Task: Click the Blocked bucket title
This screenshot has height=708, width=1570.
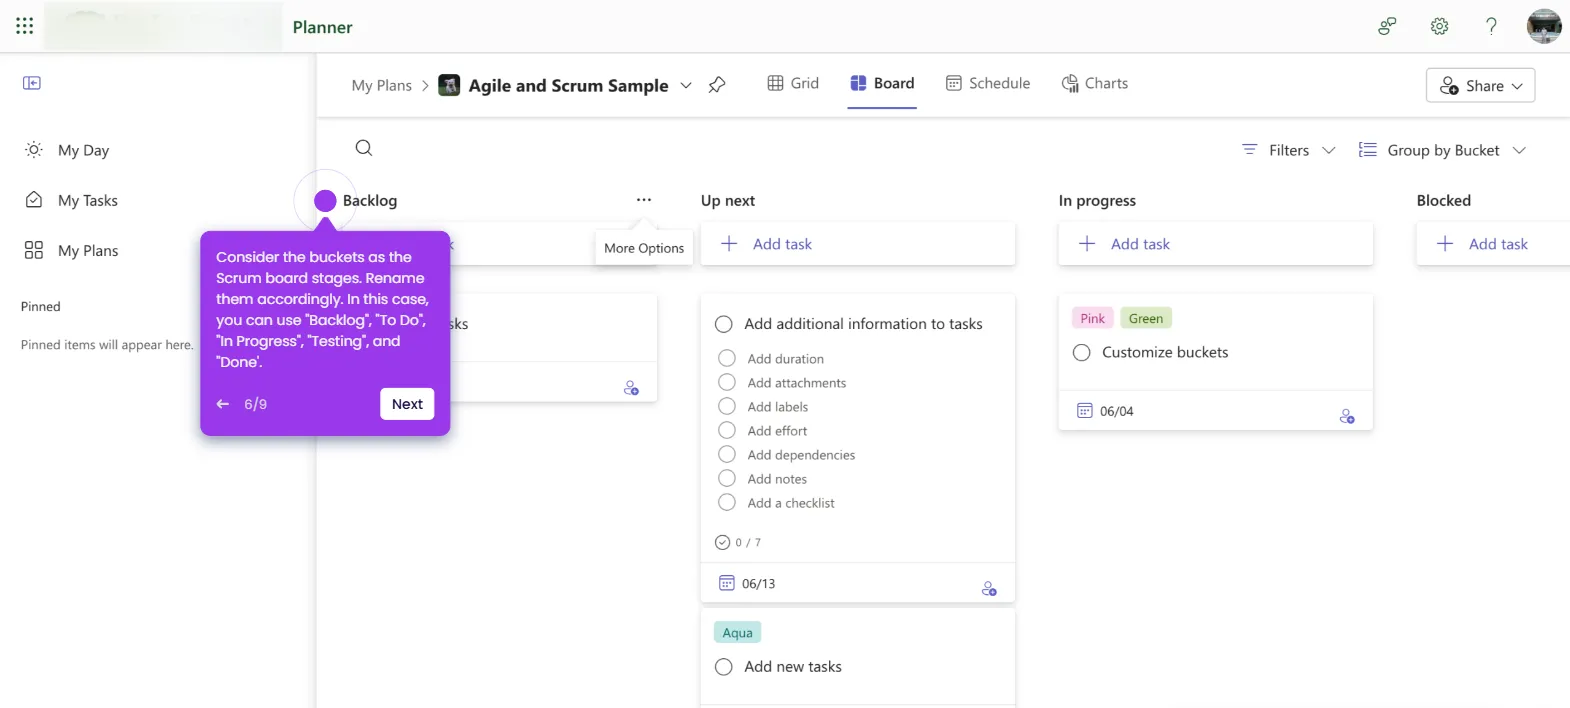Action: click(x=1444, y=200)
